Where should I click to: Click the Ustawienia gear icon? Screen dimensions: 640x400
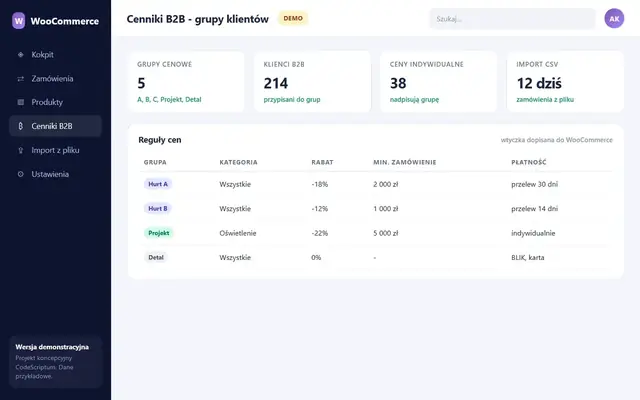point(20,174)
